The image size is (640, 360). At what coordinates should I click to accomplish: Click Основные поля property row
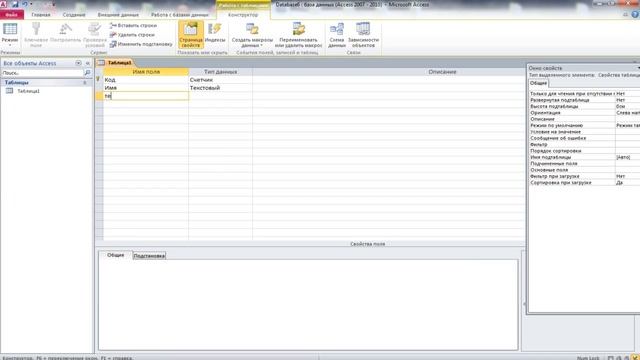point(584,170)
